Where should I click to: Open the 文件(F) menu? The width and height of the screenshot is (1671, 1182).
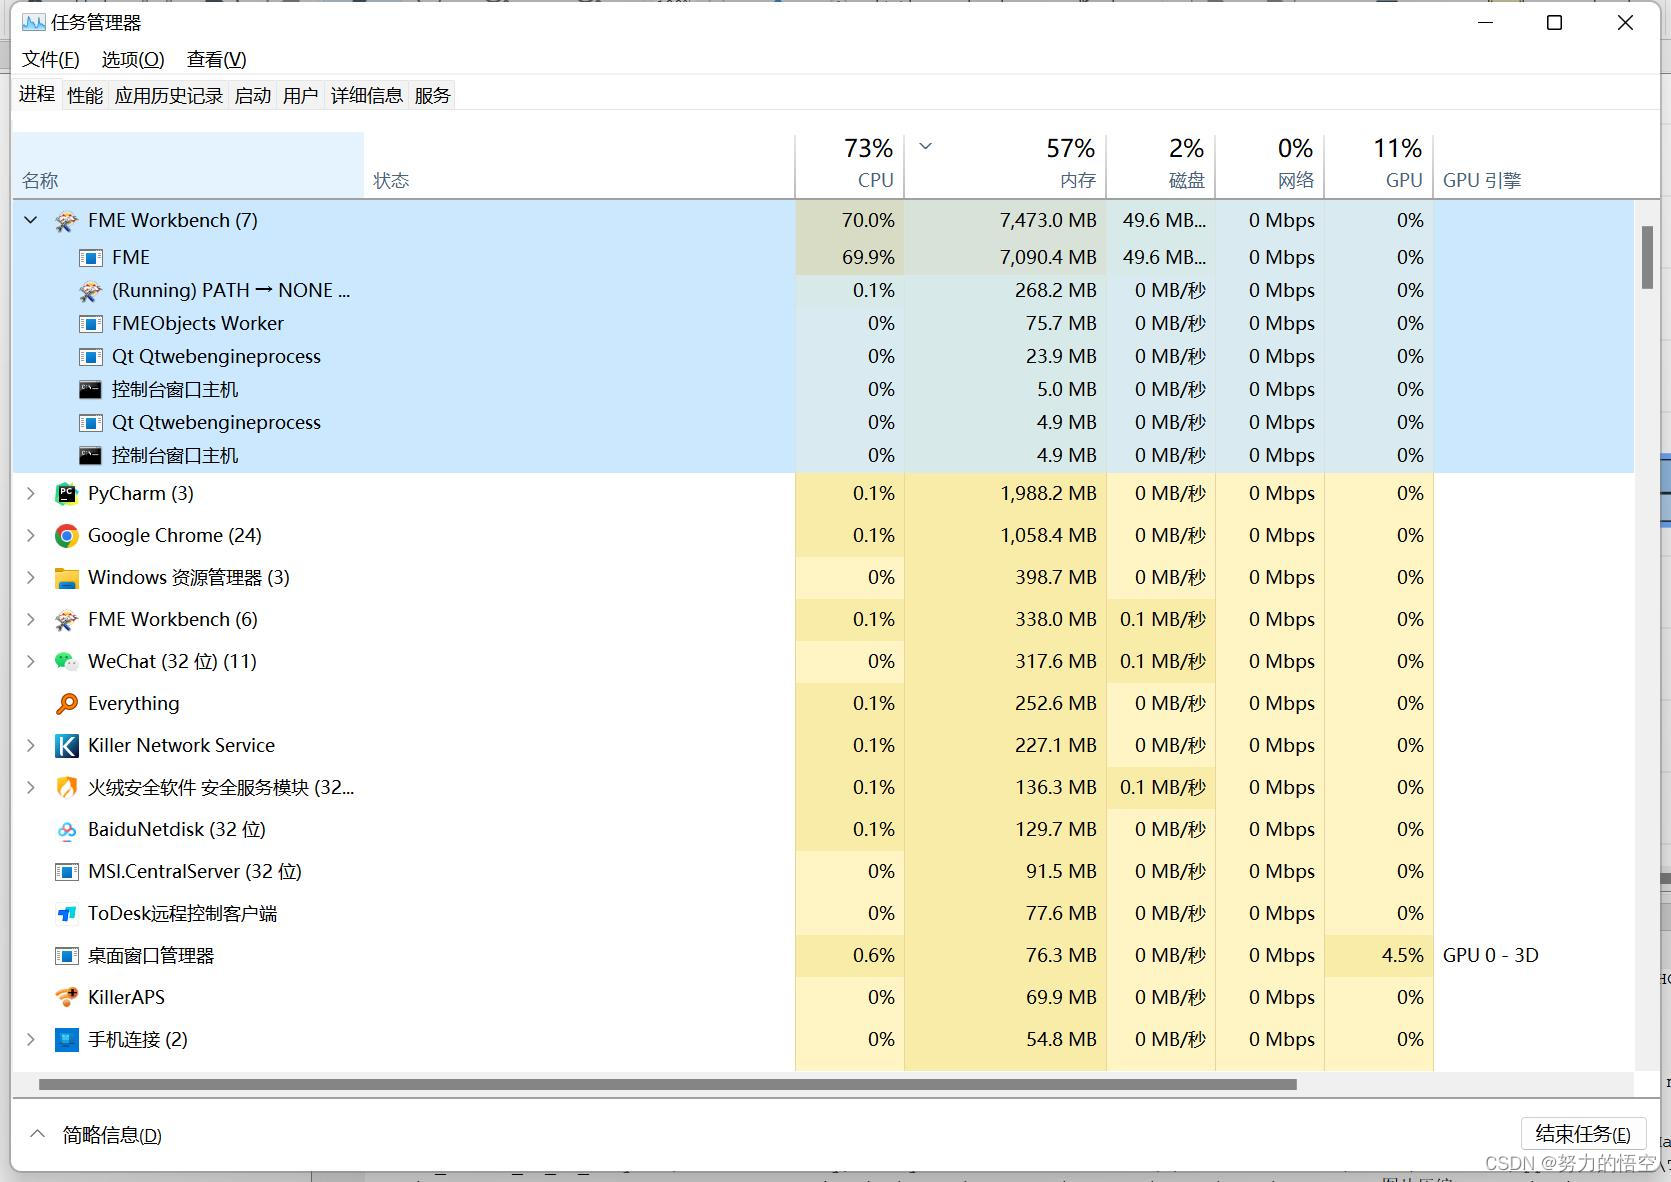click(50, 59)
